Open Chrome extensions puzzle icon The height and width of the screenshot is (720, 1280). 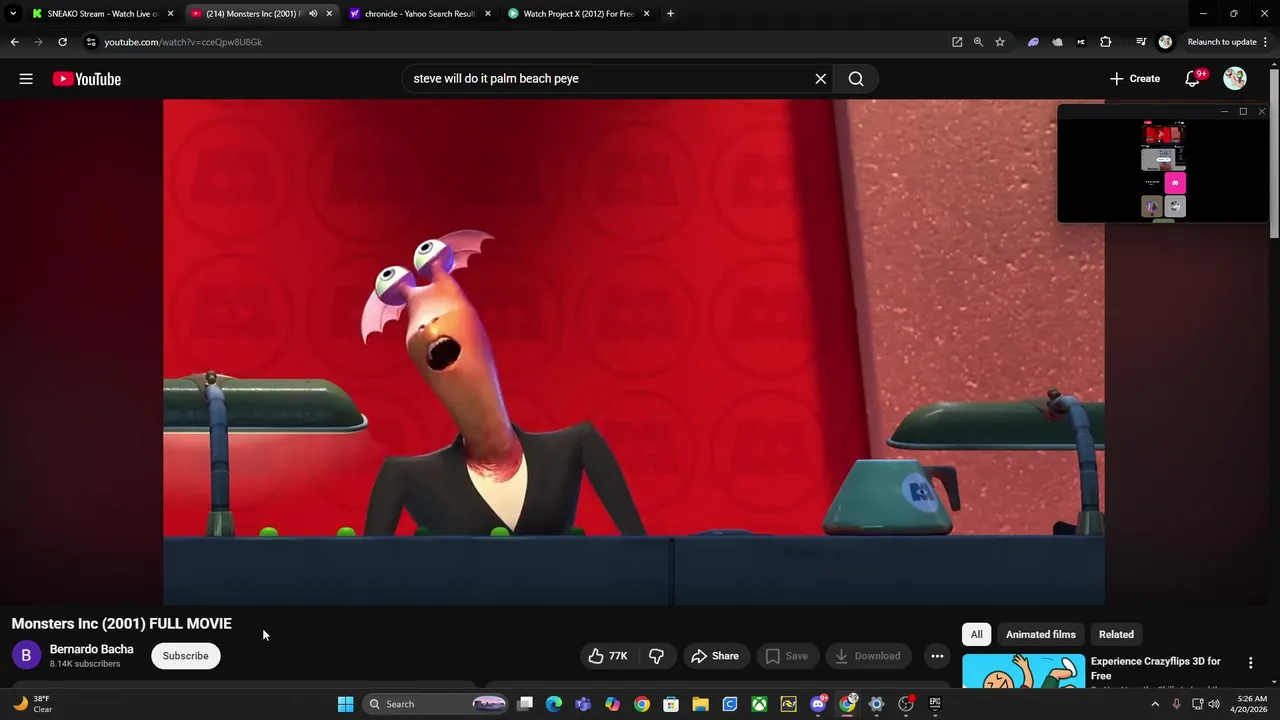[x=1105, y=42]
